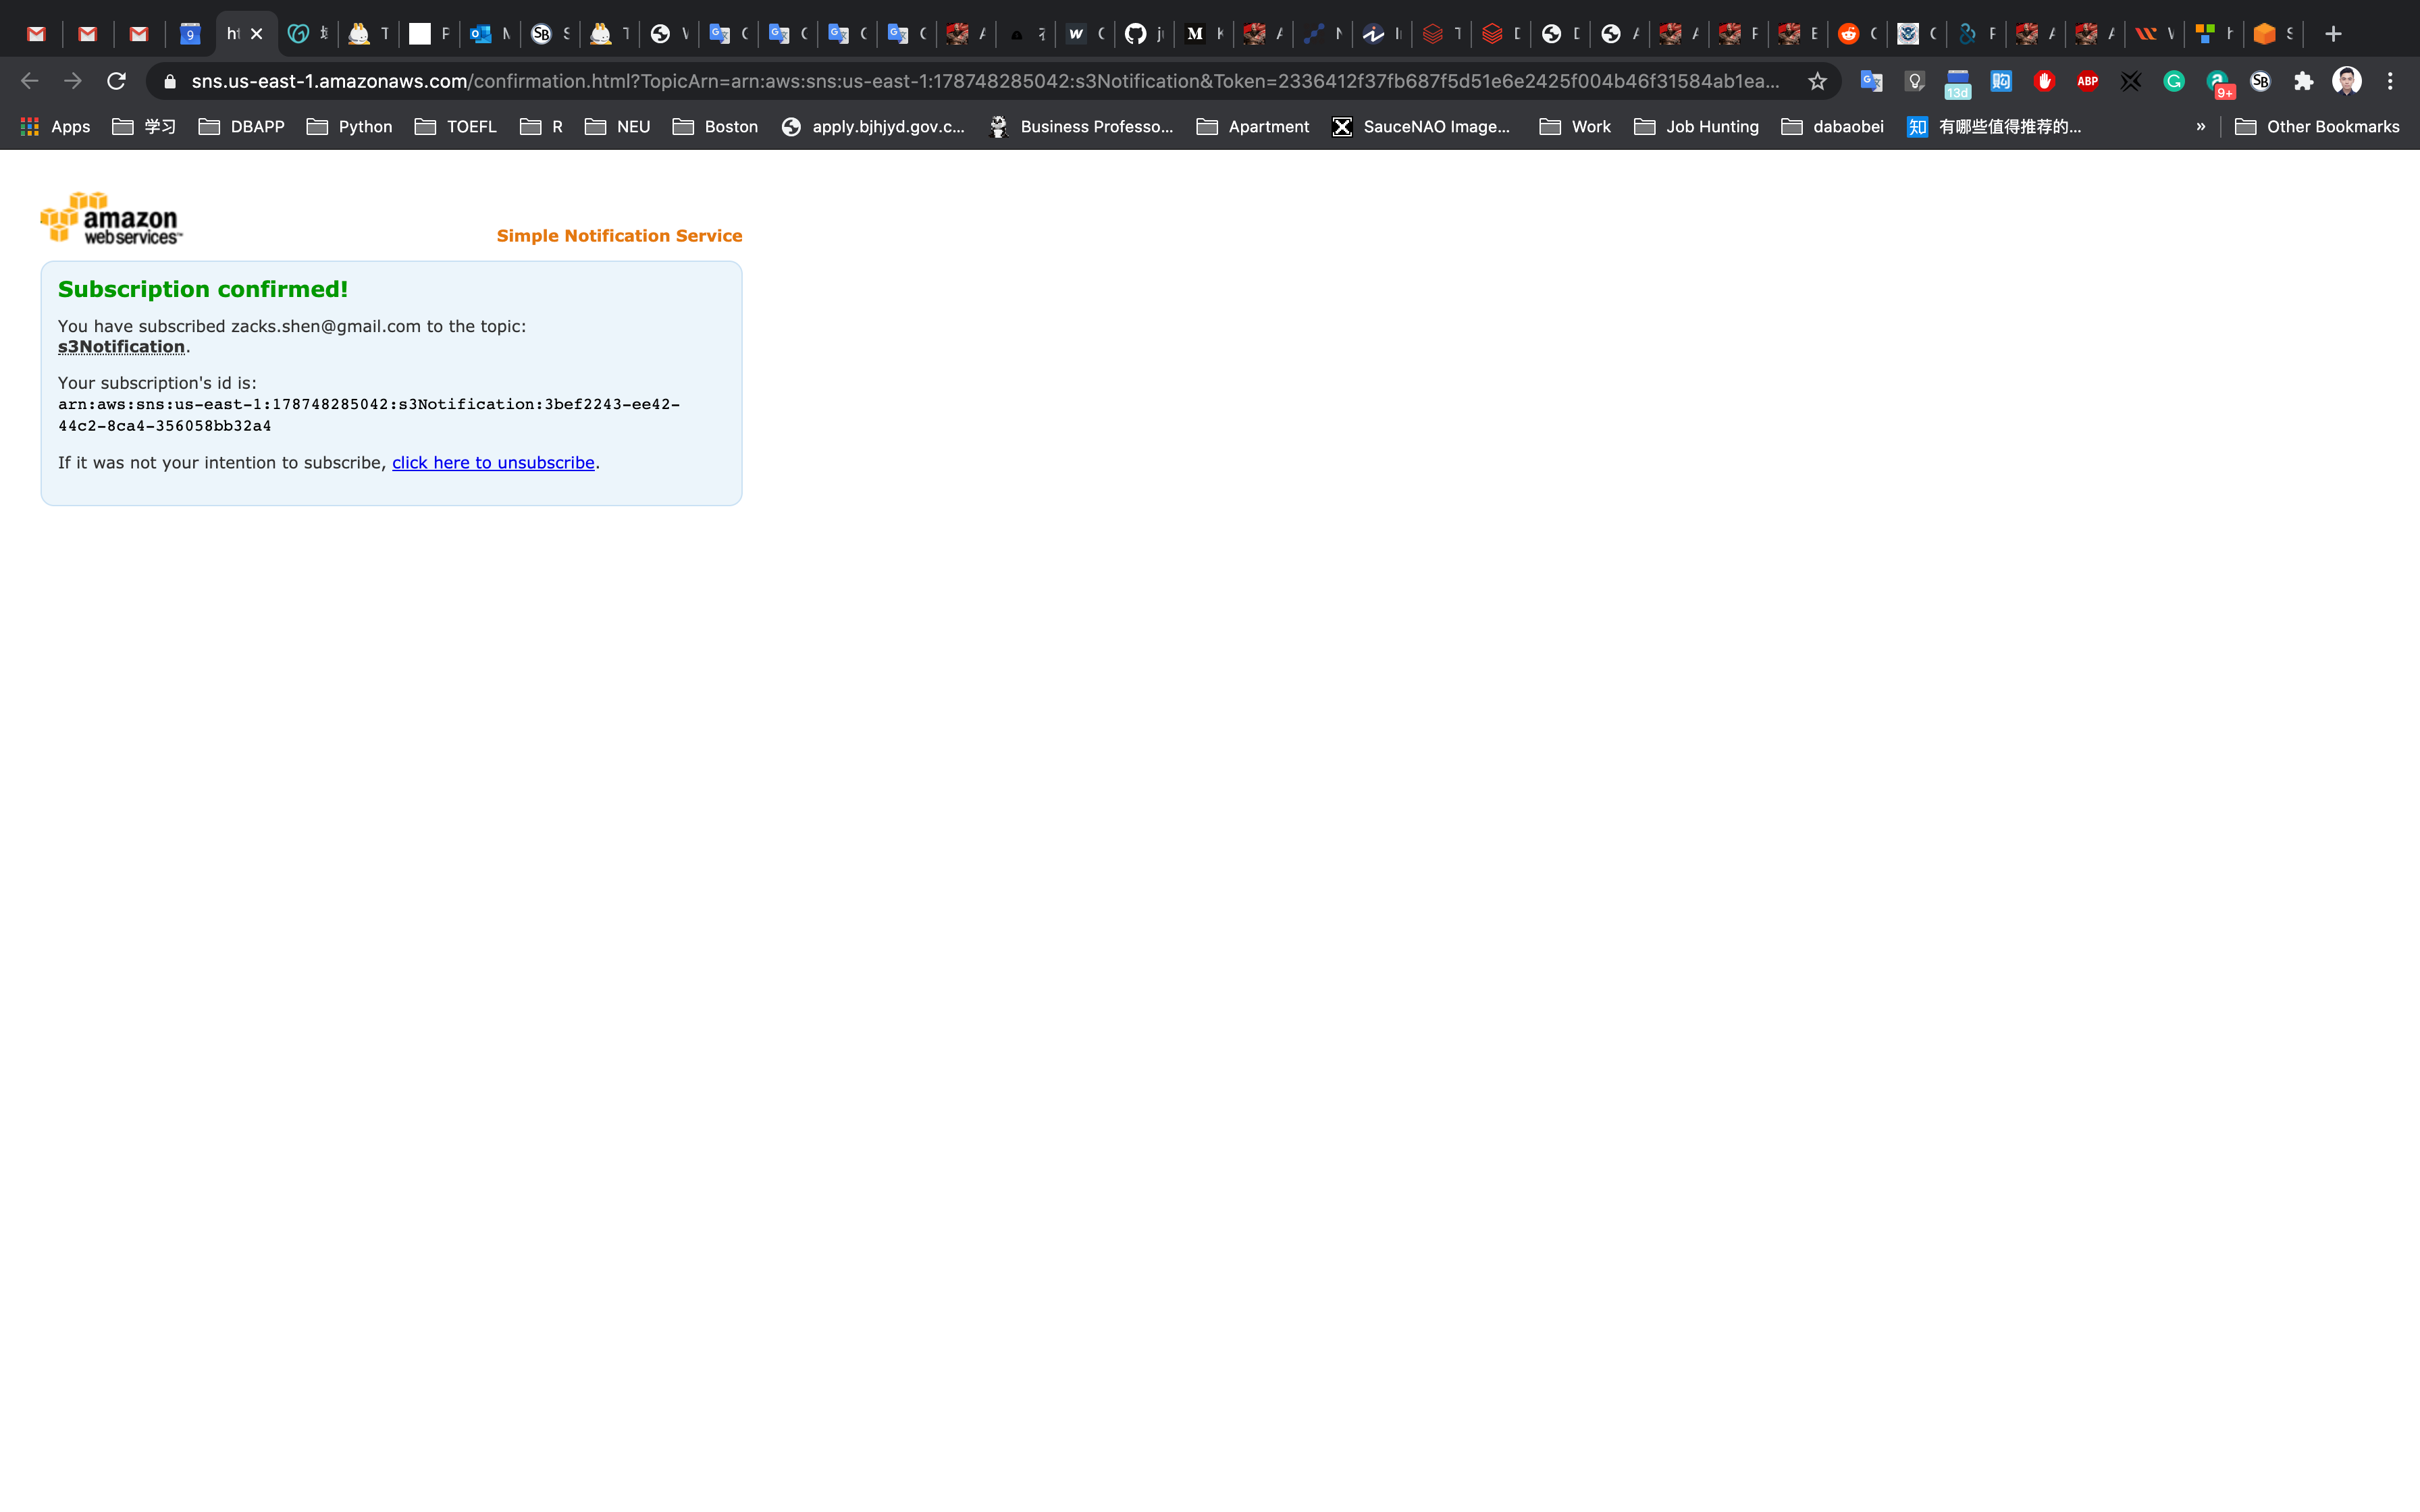Expand the hidden bookmarks chevron
Image resolution: width=2420 pixels, height=1512 pixels.
pyautogui.click(x=2200, y=126)
